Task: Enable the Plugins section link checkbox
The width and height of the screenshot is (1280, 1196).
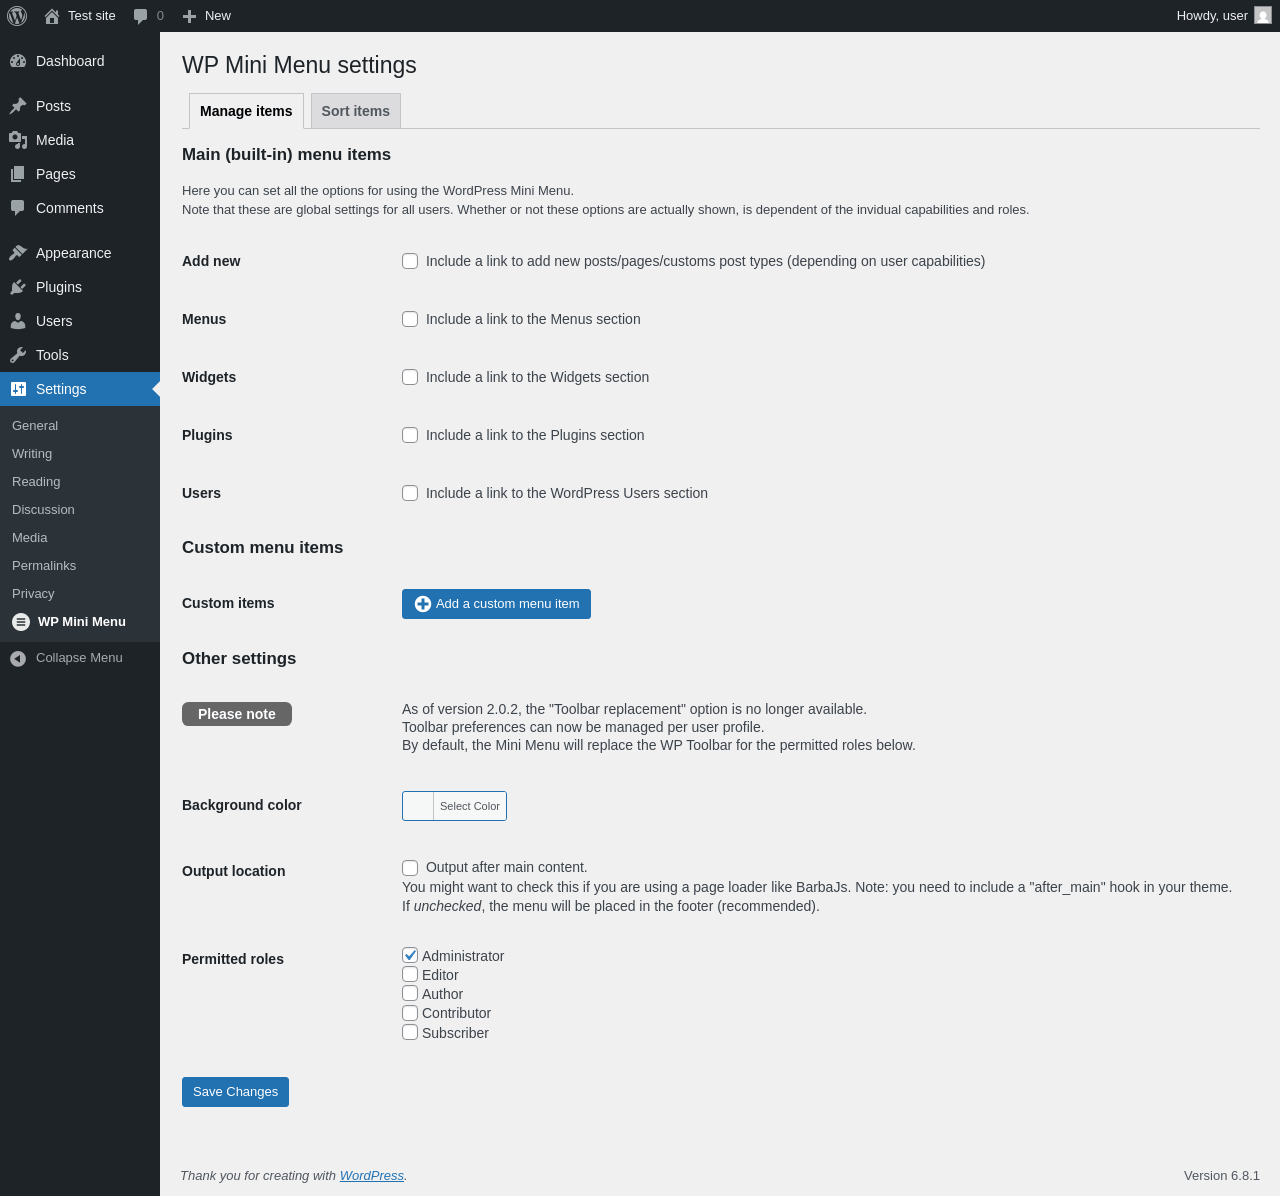Action: pos(410,435)
